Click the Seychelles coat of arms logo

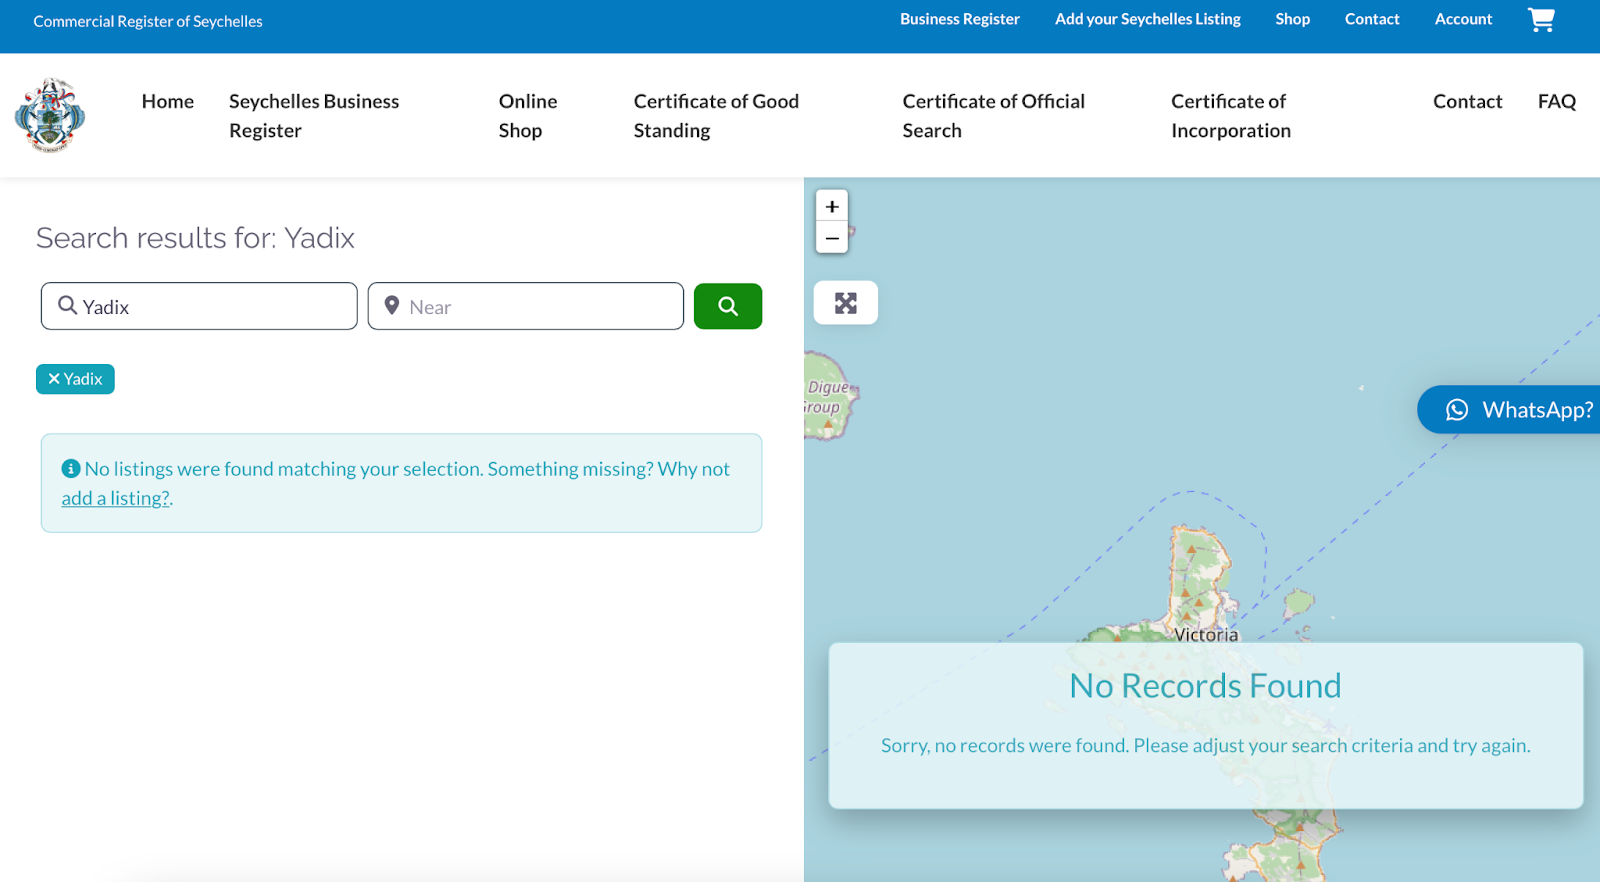point(50,115)
